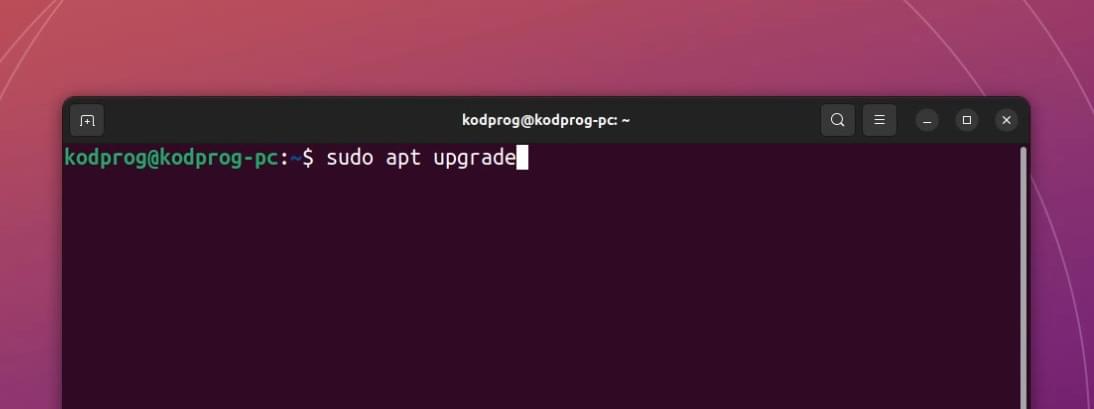Click empty header bar between new-tab button and title
Image resolution: width=1094 pixels, height=409 pixels.
coord(279,120)
